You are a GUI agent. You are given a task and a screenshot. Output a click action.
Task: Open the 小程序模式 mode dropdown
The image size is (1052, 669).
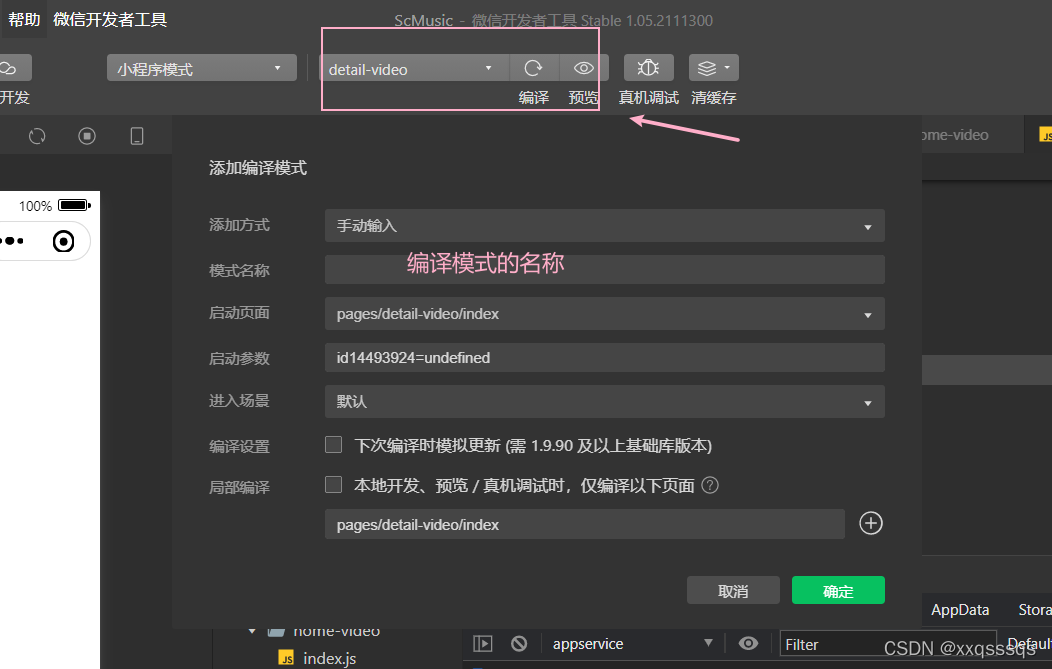pyautogui.click(x=201, y=68)
